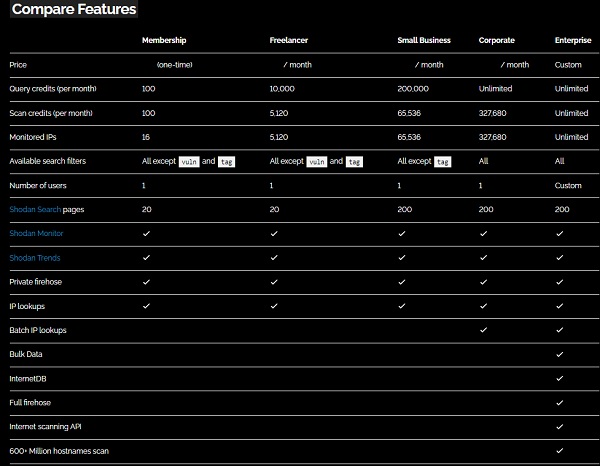
Task: Click Shodan Trends checkmark for Small Business
Action: point(402,257)
